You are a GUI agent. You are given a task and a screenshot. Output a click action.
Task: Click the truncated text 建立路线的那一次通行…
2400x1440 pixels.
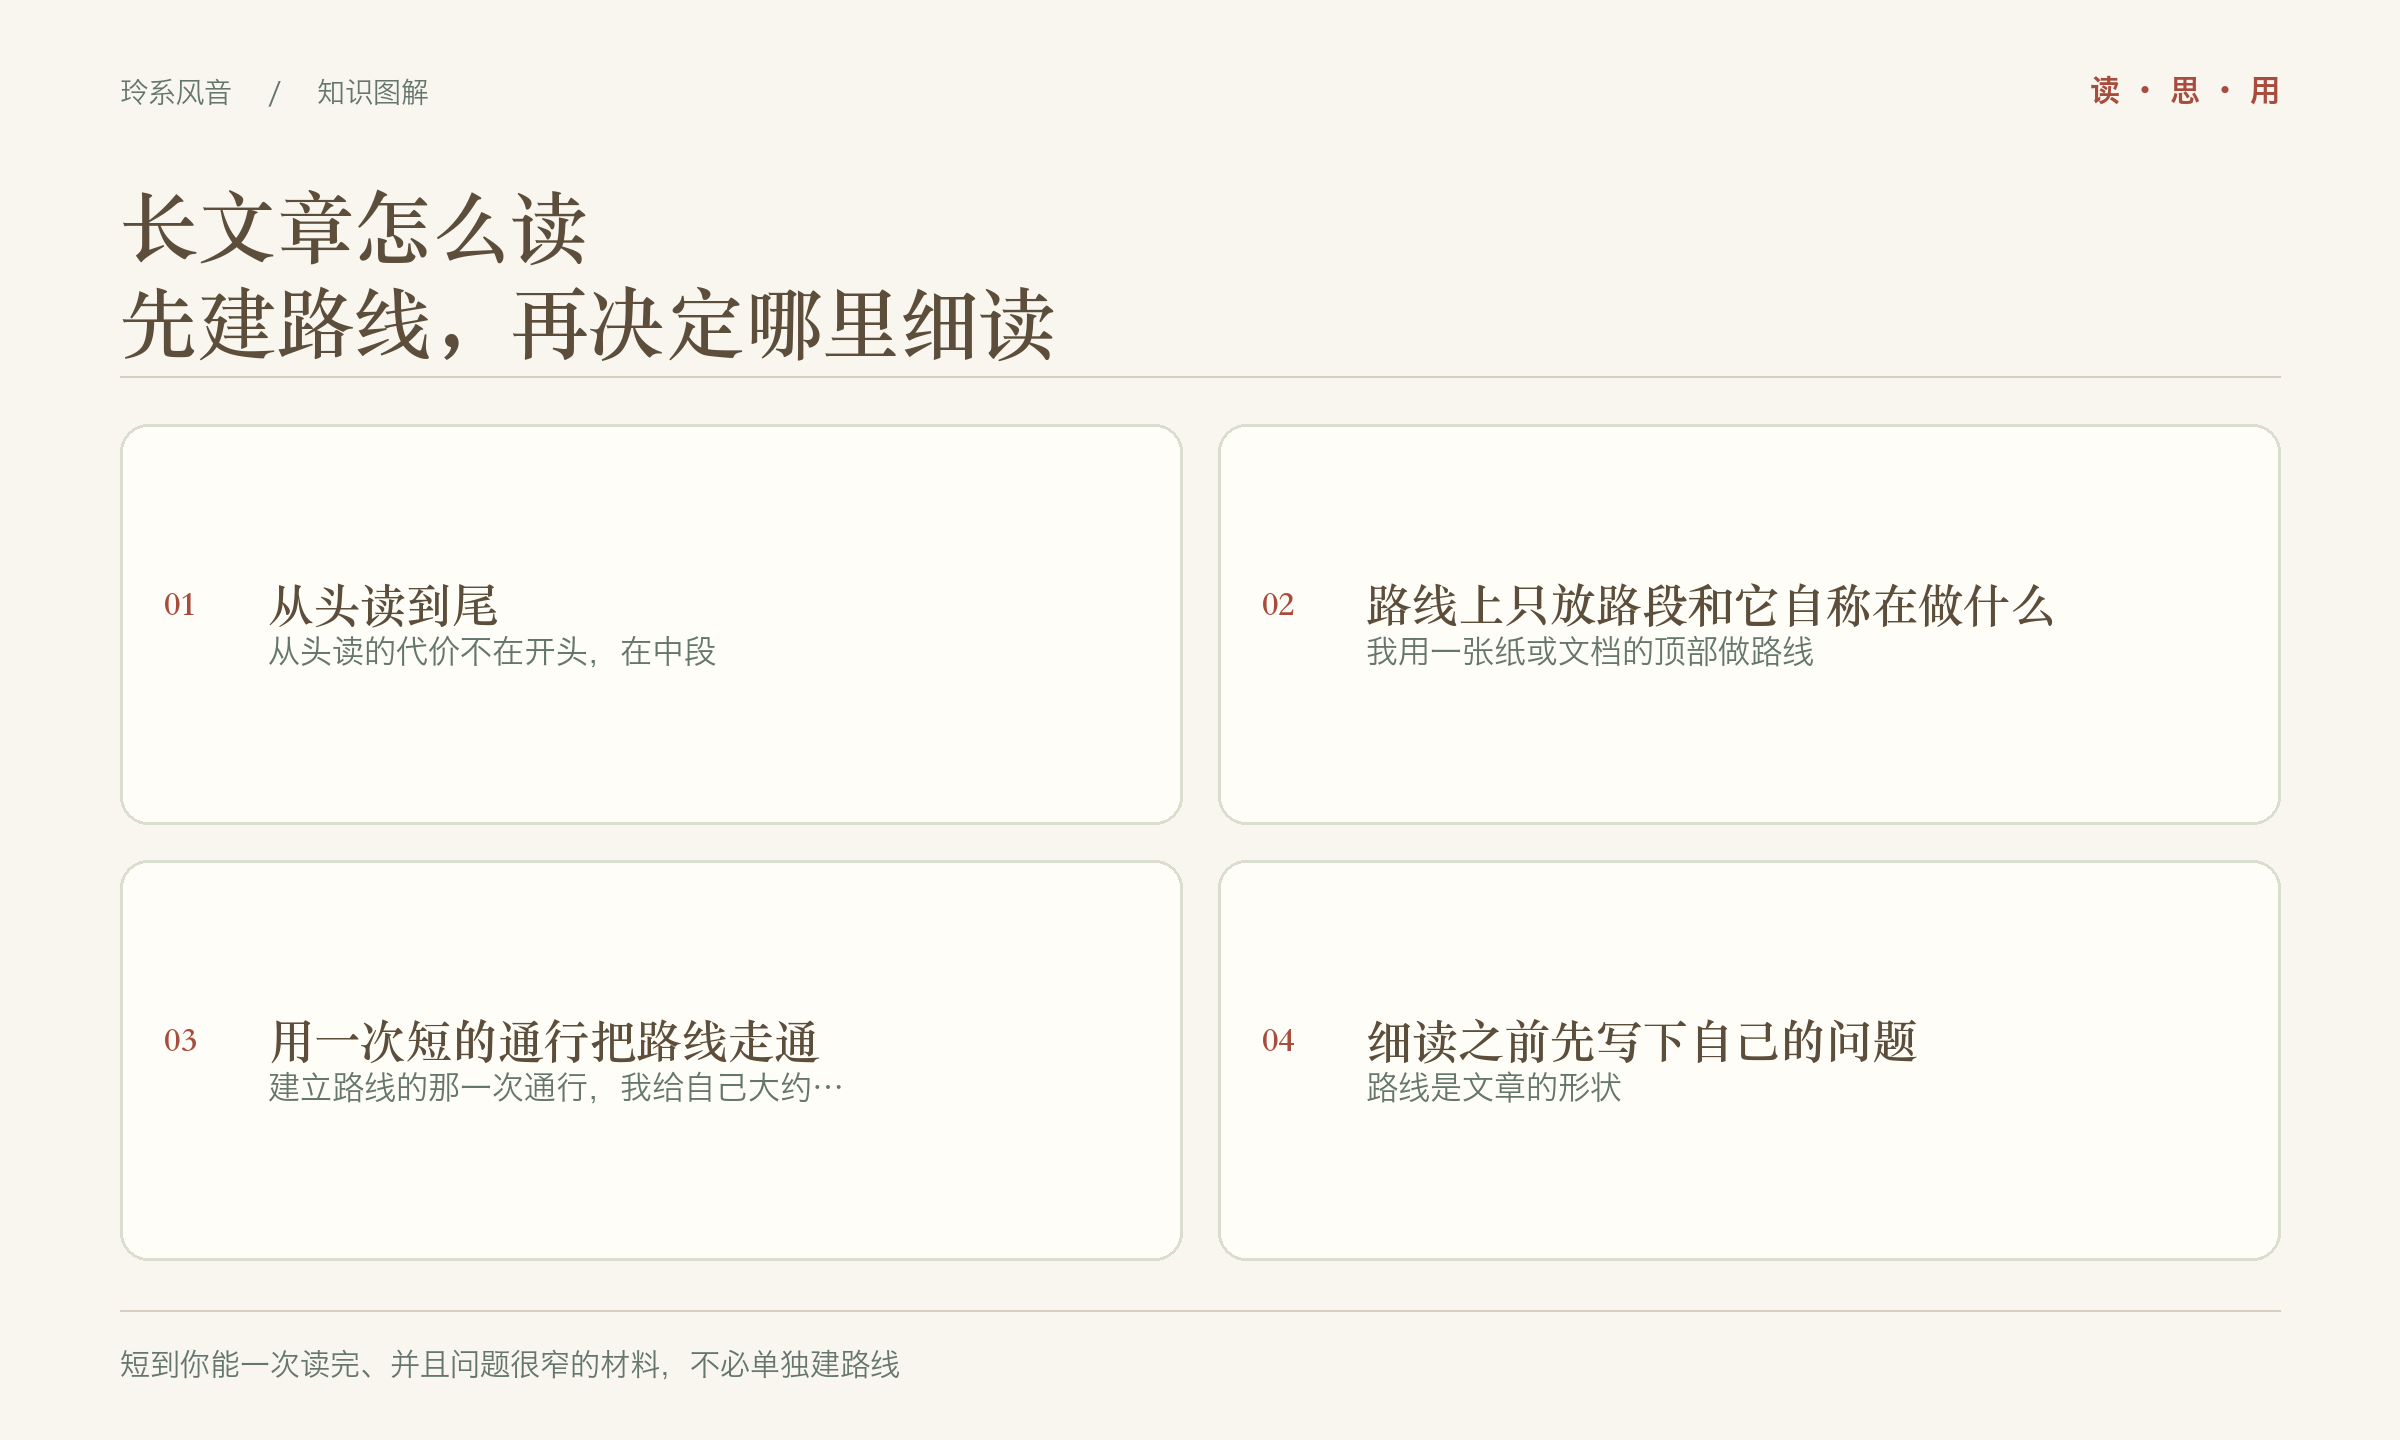coord(556,1087)
